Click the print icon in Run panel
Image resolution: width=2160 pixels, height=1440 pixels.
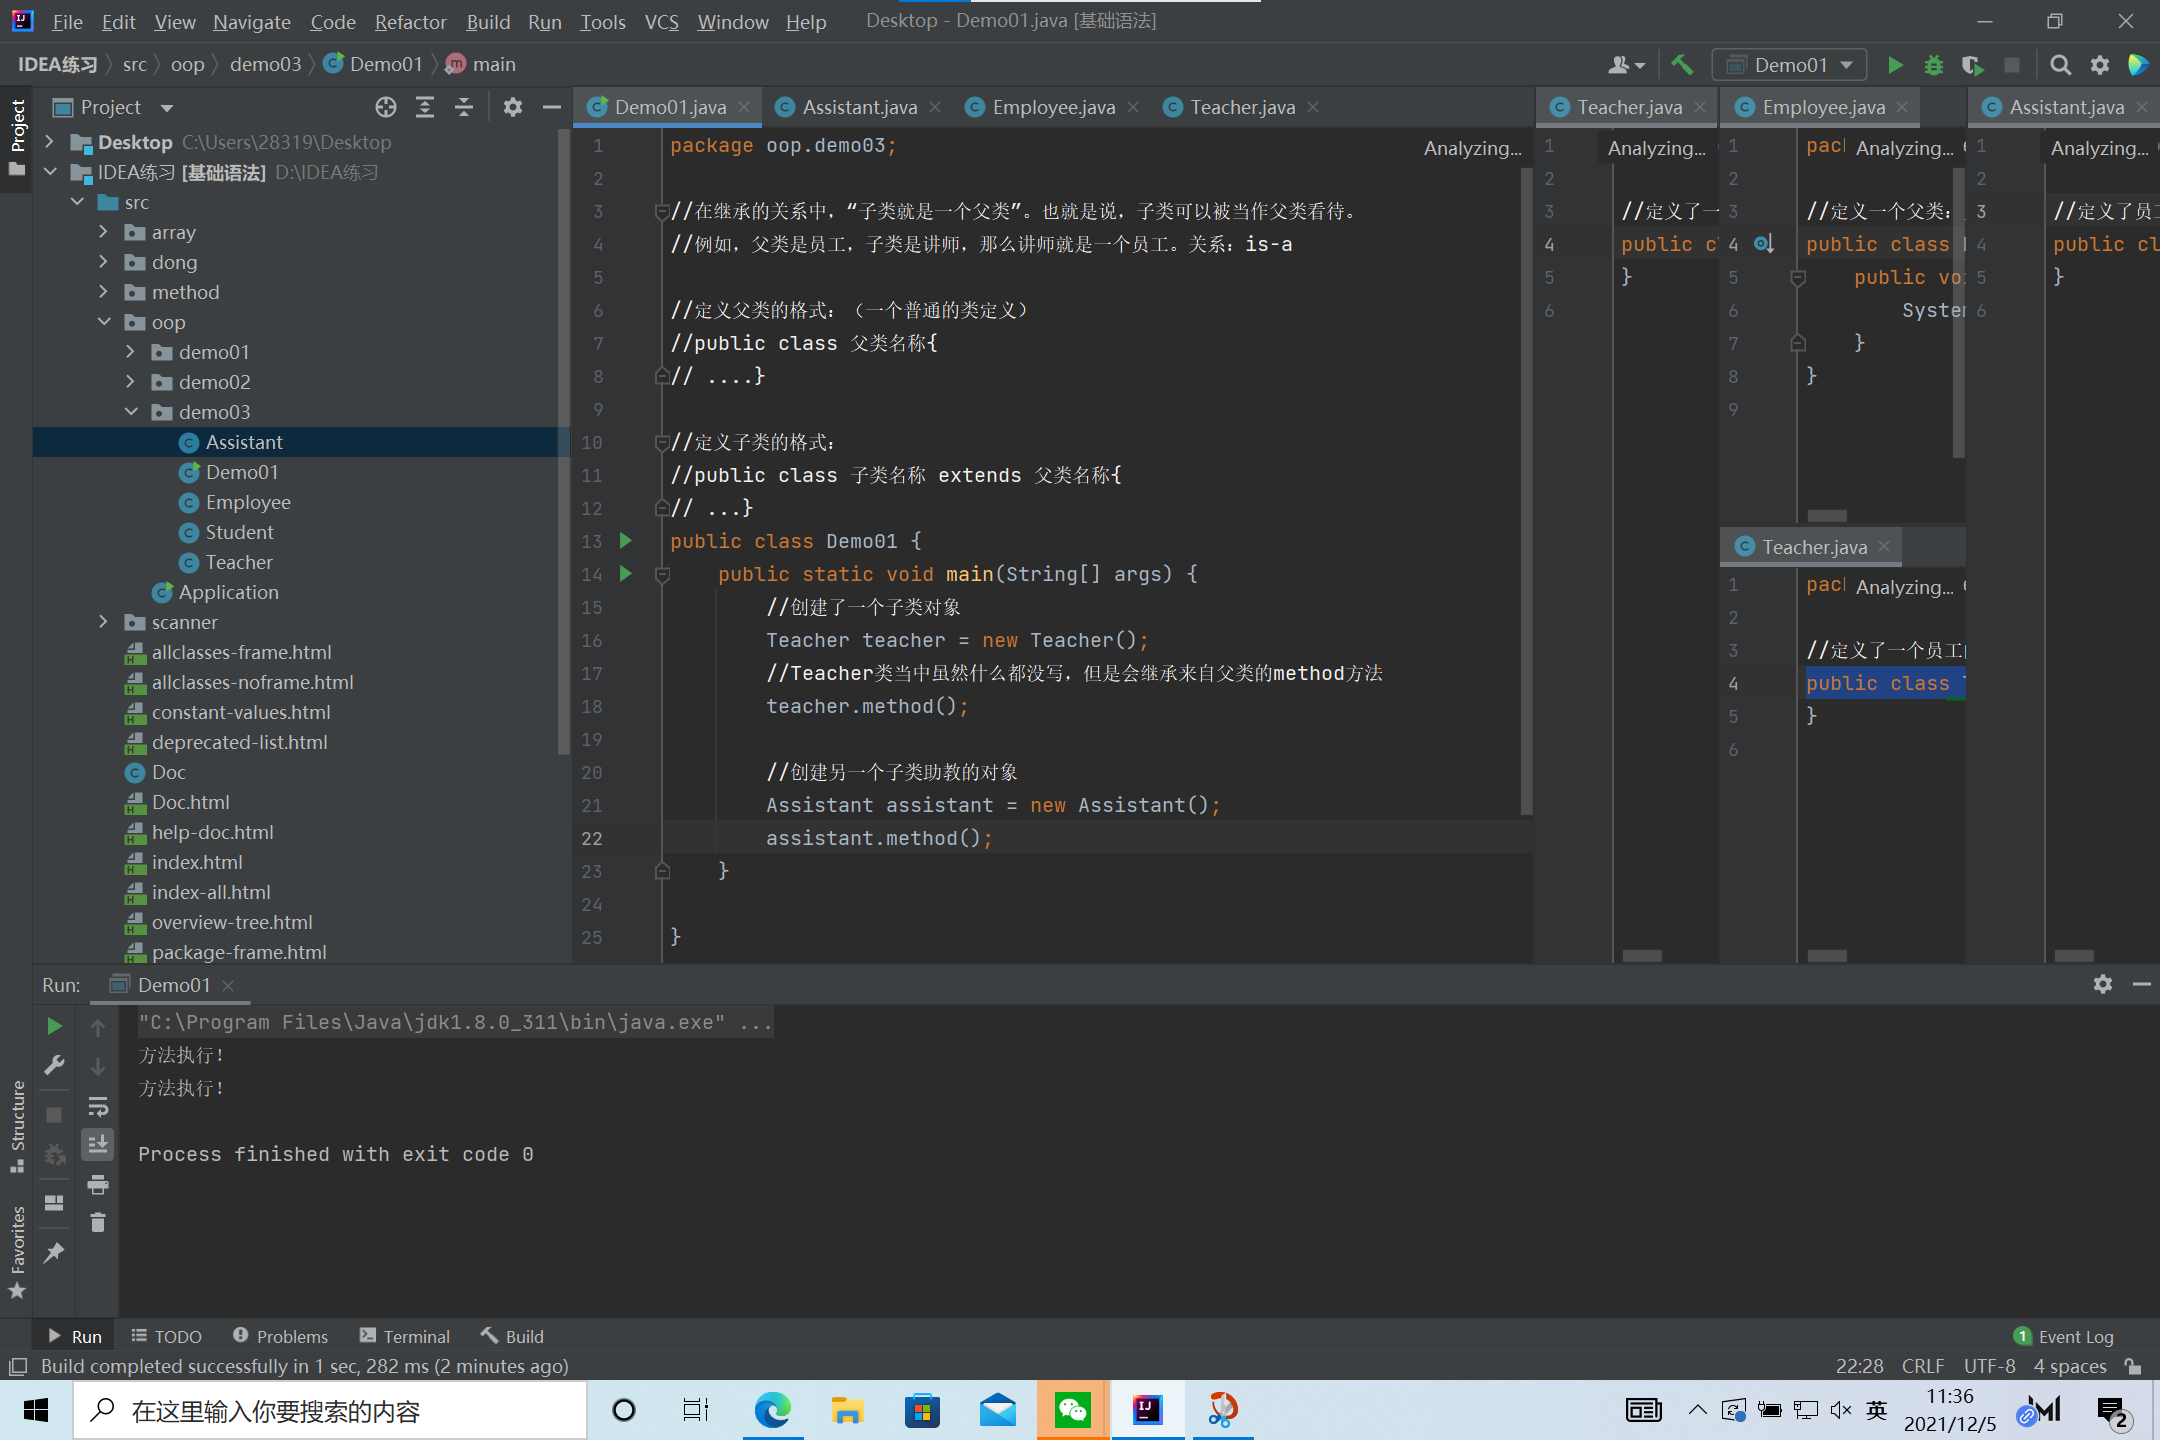point(98,1185)
